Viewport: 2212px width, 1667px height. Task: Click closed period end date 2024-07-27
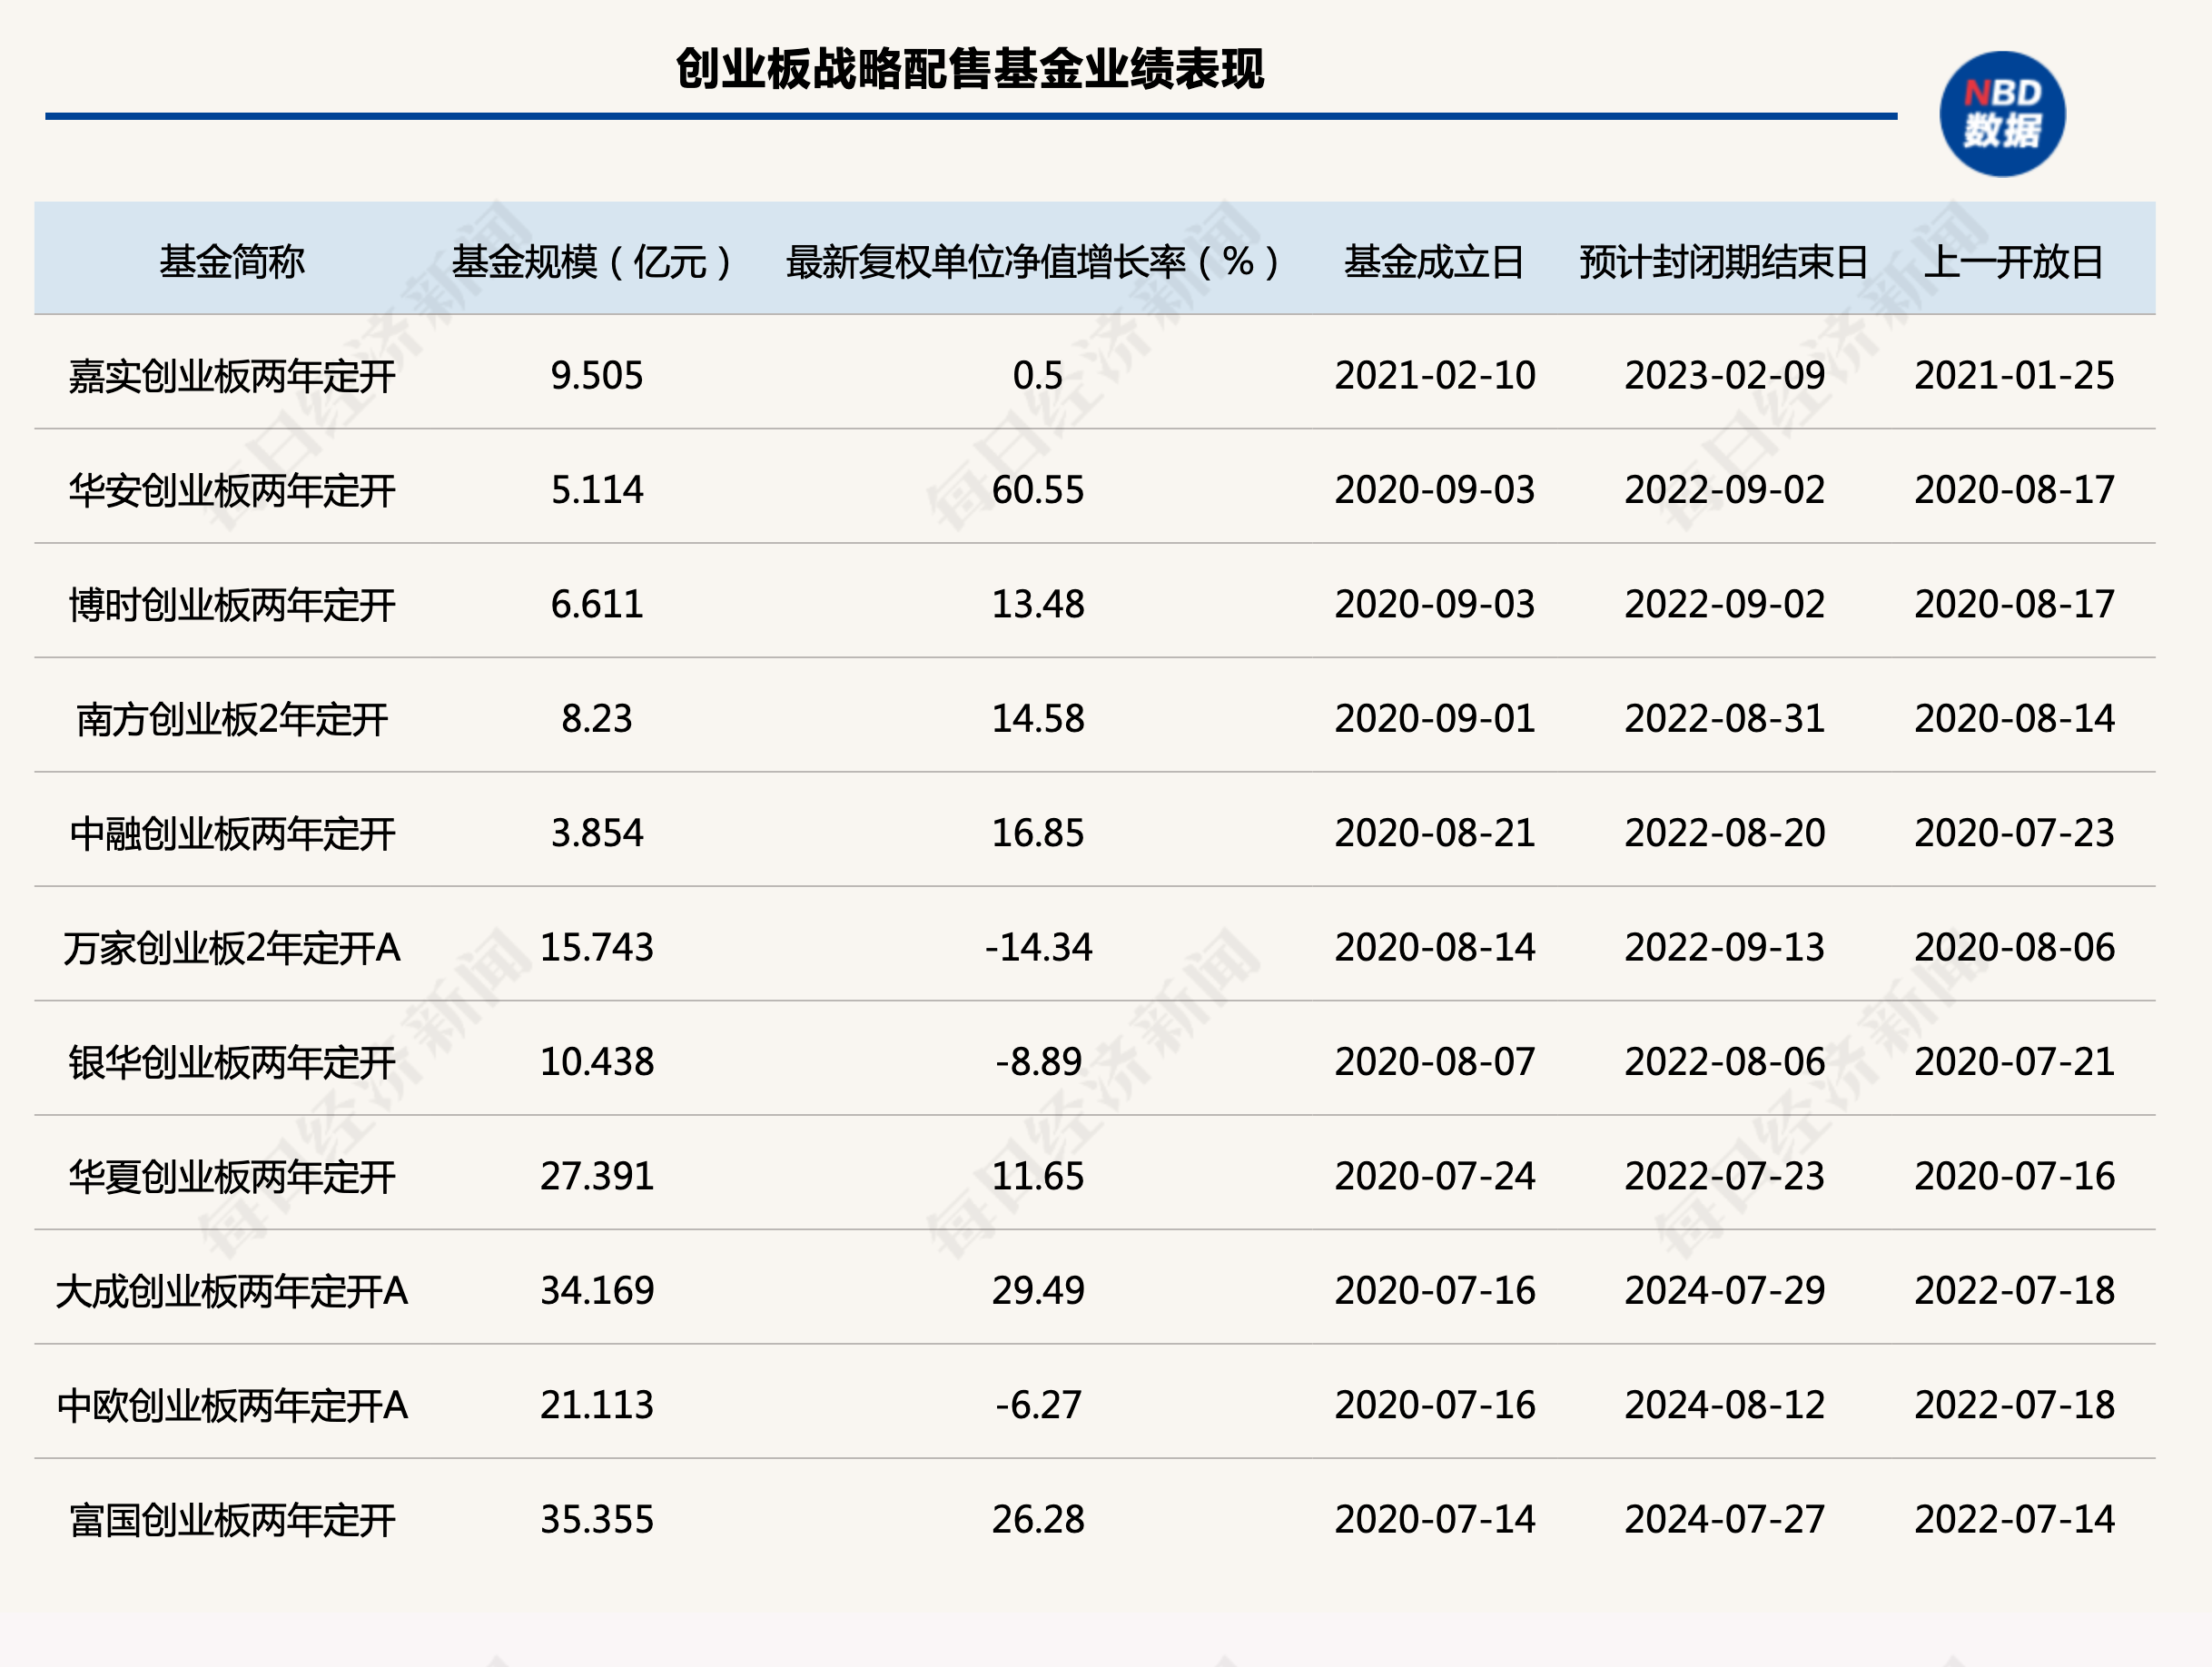(1725, 1520)
